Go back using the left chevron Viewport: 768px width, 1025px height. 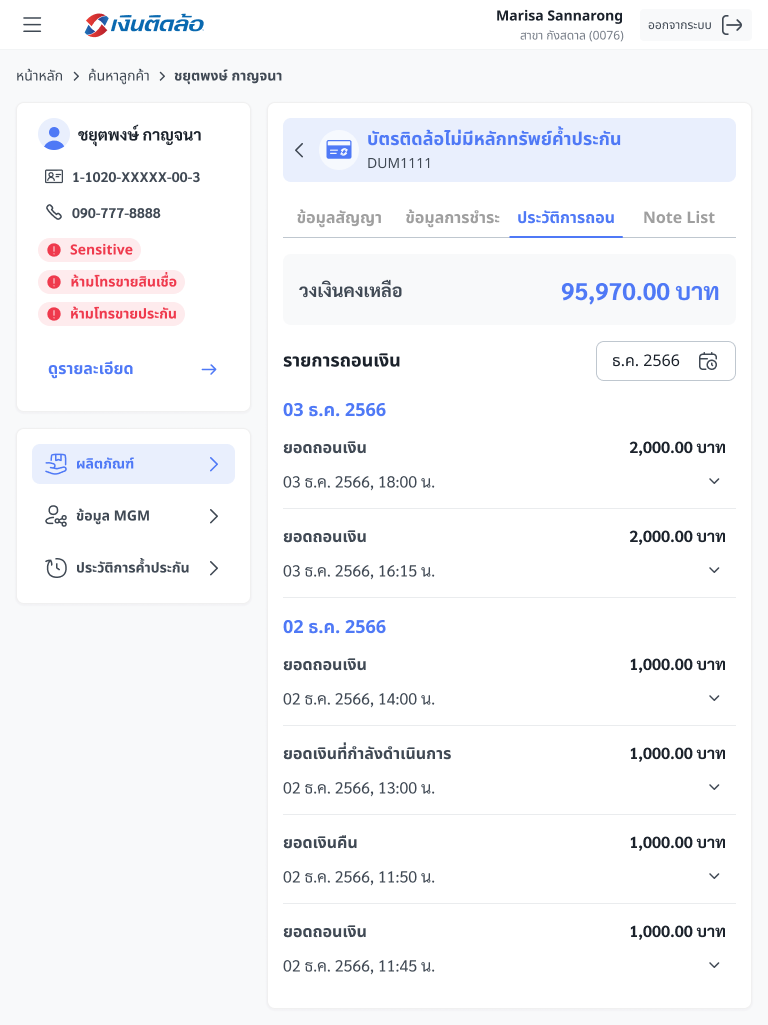(x=299, y=150)
